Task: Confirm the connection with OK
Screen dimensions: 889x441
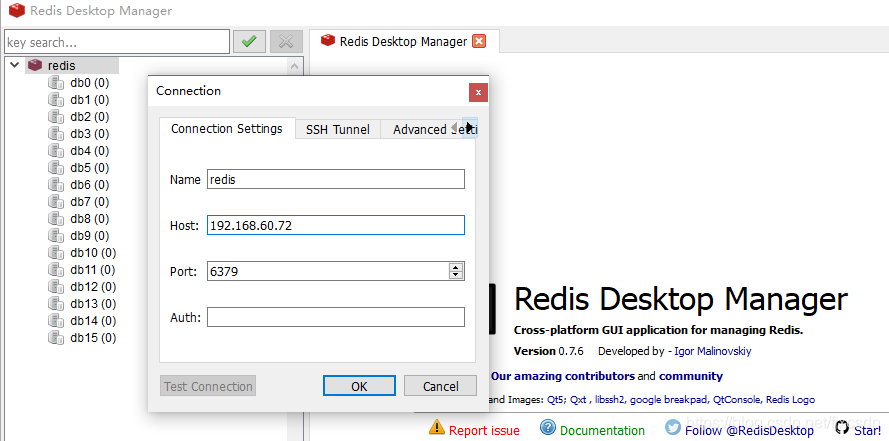Action: coord(359,386)
